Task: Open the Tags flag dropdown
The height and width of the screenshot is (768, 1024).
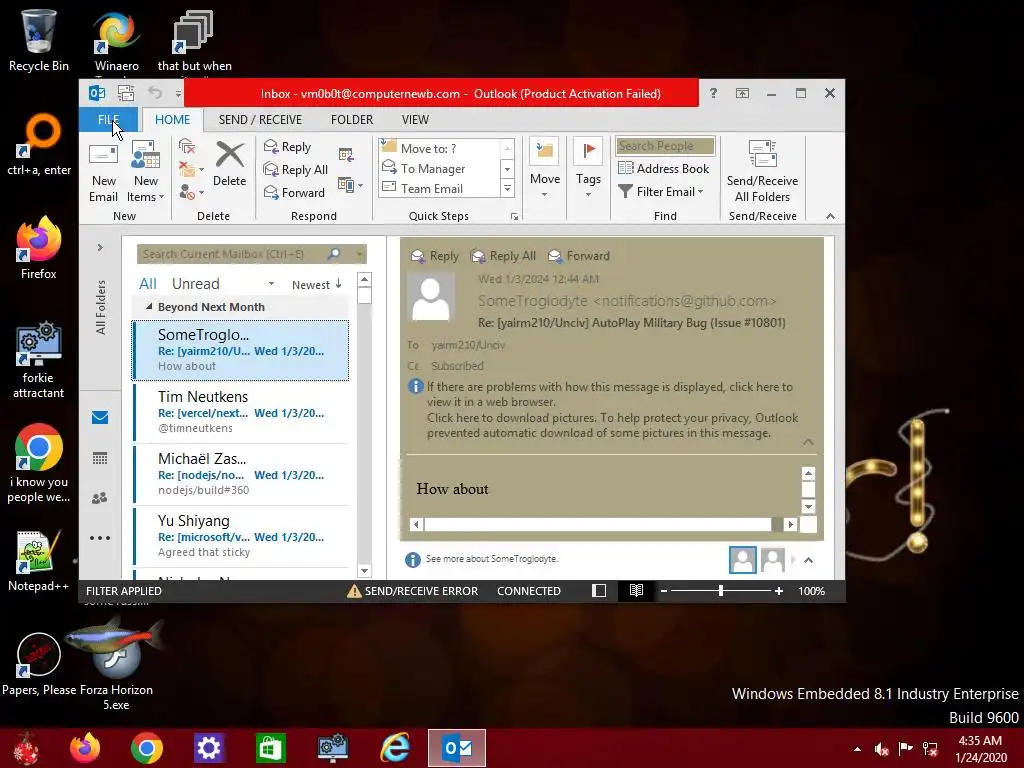Action: point(588,168)
